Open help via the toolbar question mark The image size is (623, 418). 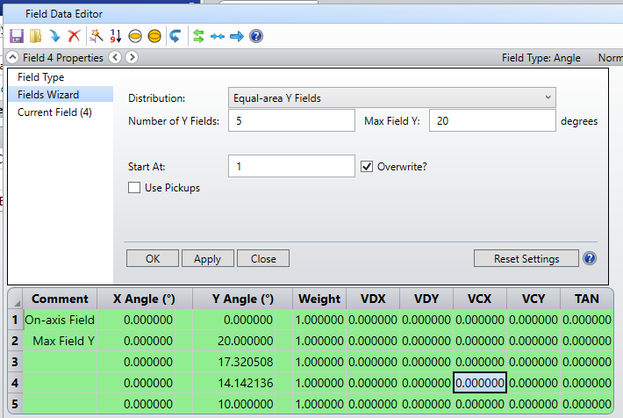coord(256,36)
